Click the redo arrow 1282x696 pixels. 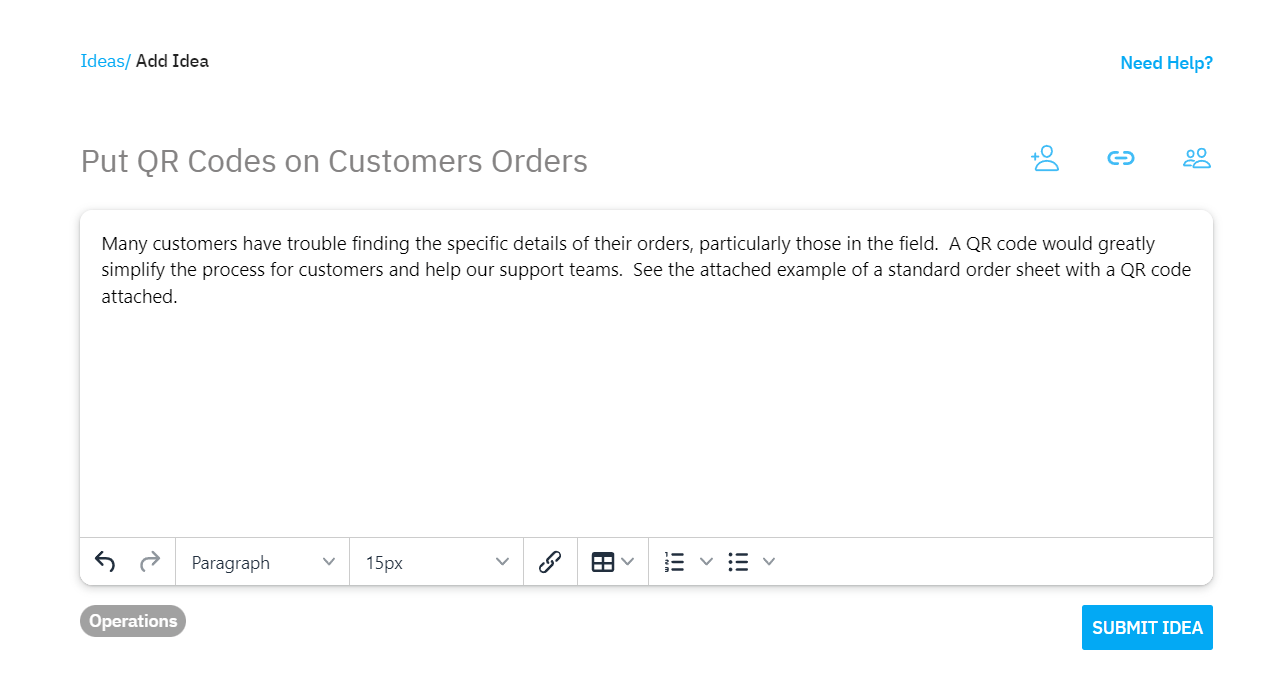(x=150, y=562)
